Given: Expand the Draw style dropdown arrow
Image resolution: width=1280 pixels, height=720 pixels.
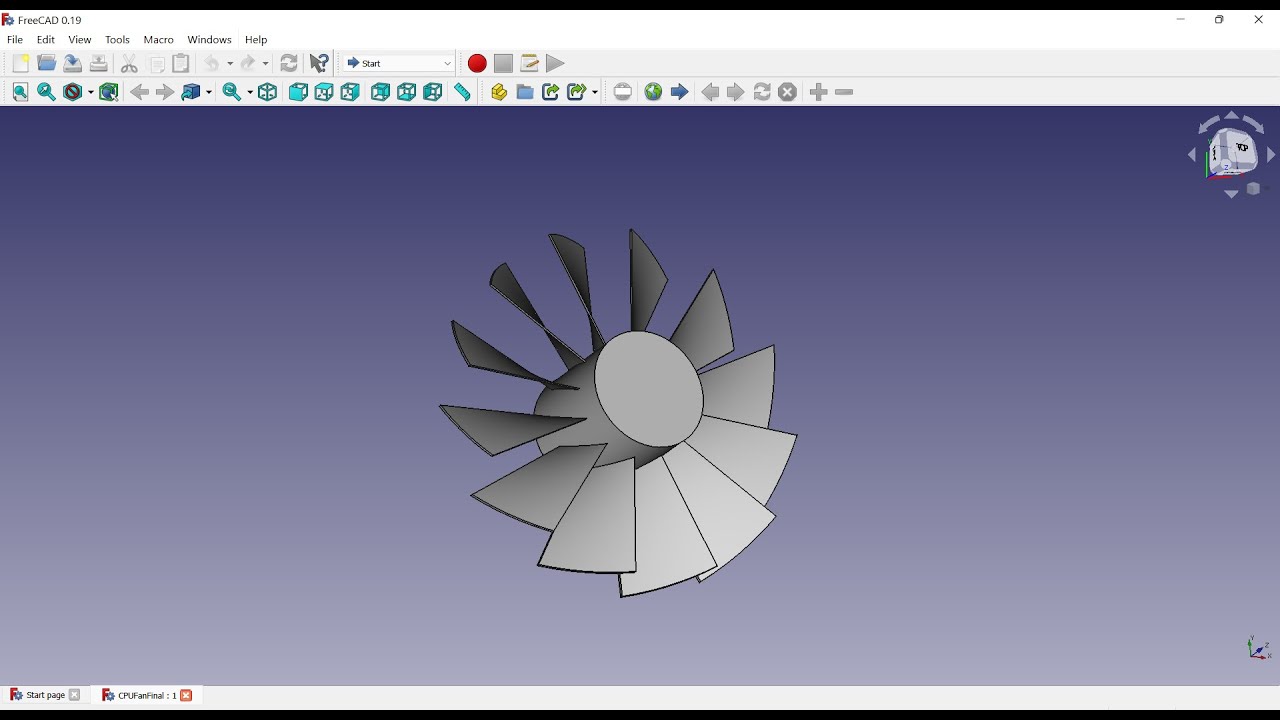Looking at the screenshot, I should pos(90,92).
